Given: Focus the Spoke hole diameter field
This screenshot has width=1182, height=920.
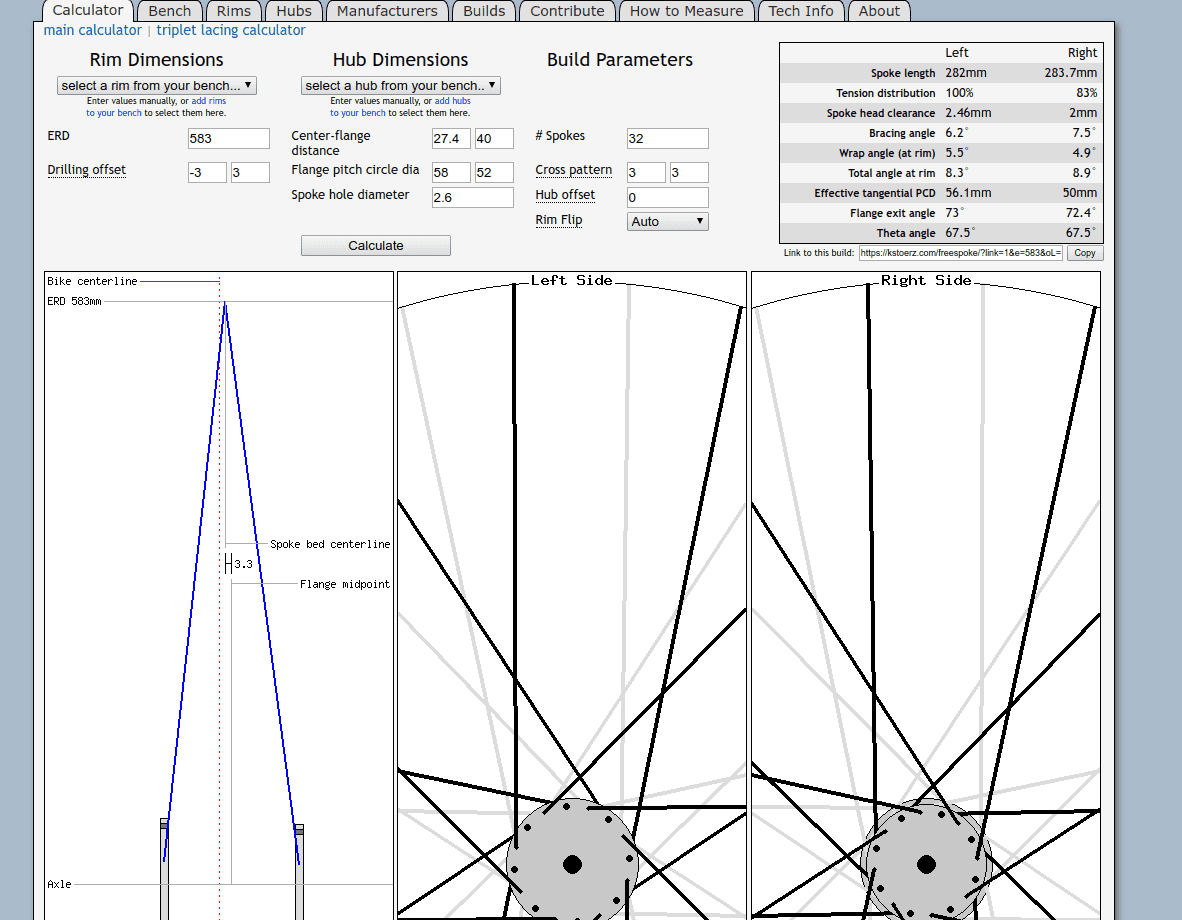Looking at the screenshot, I should click(472, 197).
